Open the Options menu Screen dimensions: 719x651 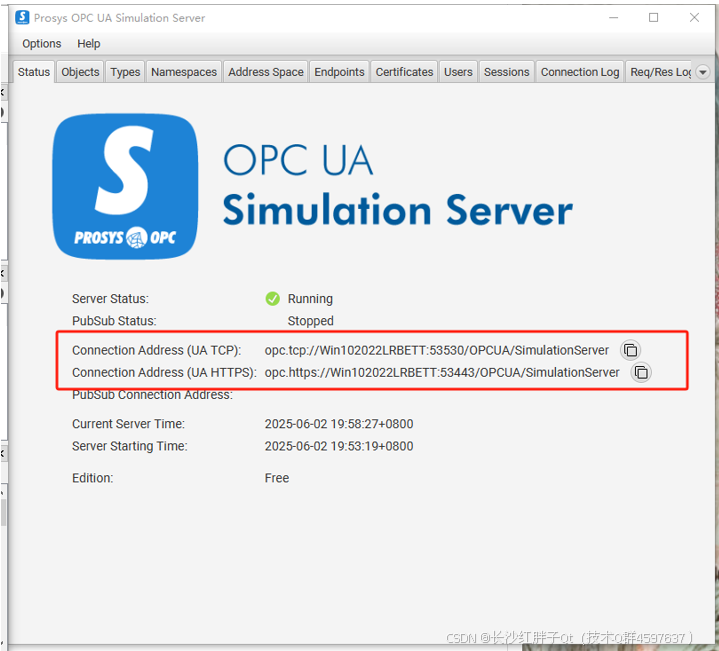tap(42, 44)
